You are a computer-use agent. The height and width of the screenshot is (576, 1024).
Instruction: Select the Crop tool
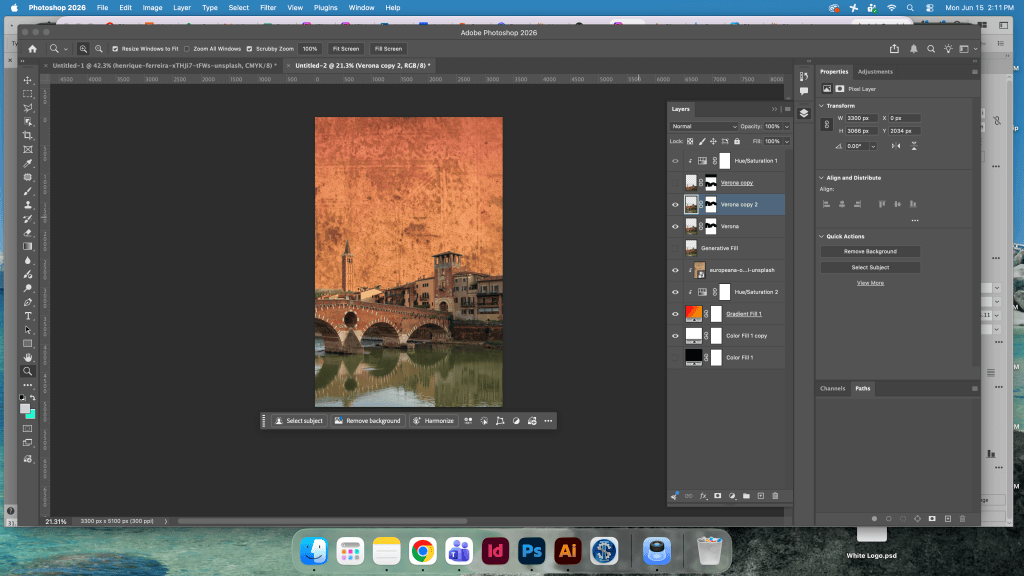[x=27, y=135]
